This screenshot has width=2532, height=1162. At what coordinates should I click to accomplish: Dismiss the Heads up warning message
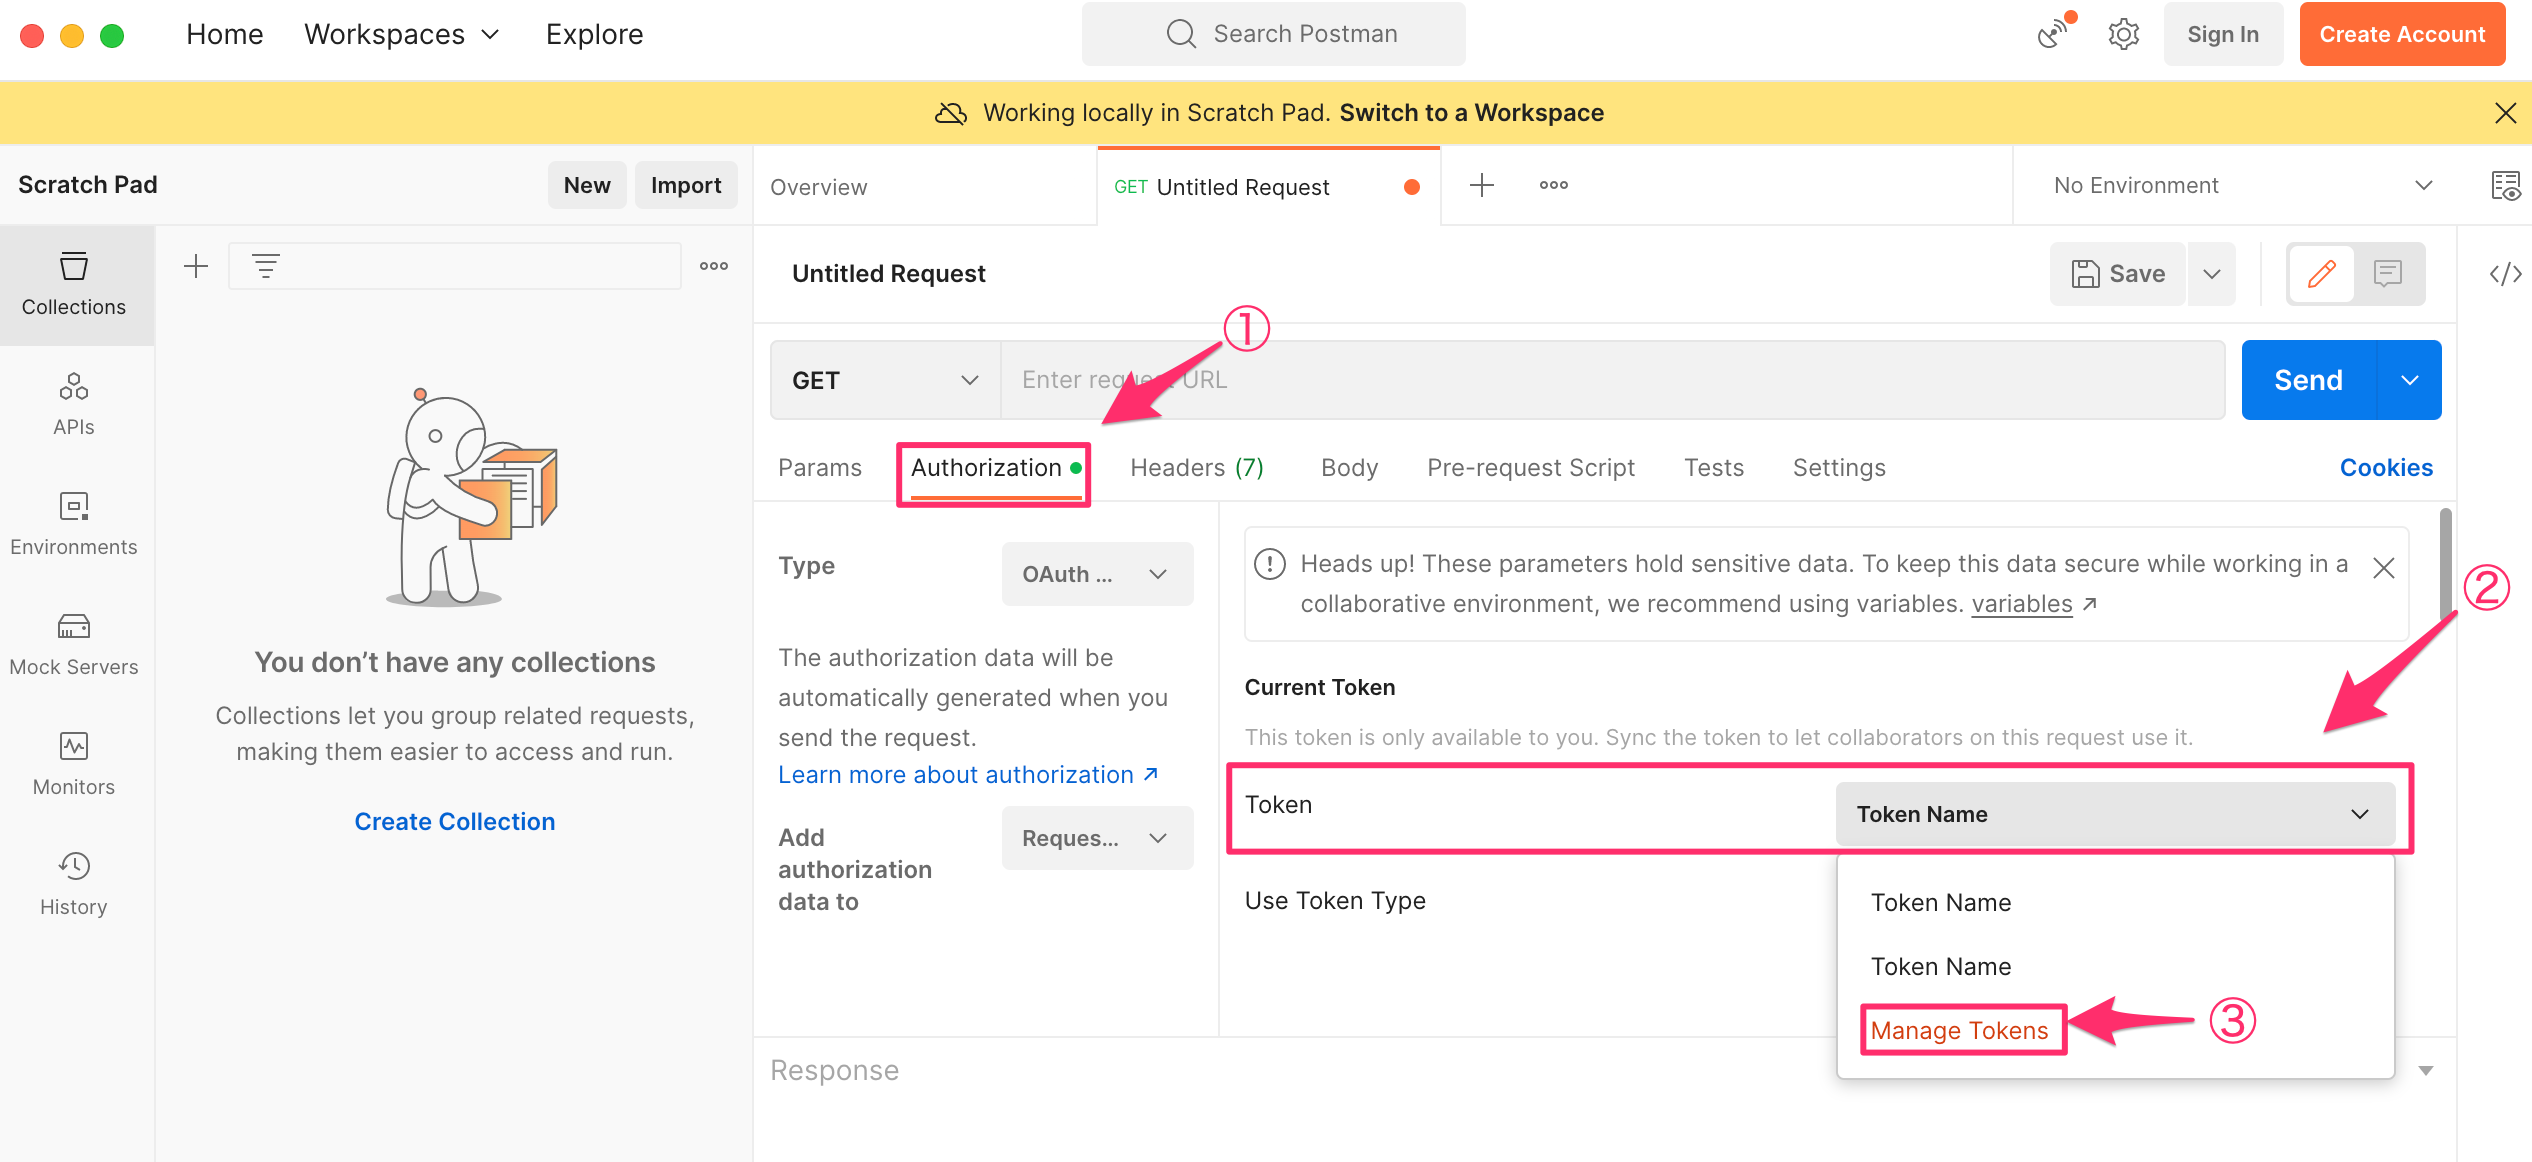click(x=2384, y=568)
